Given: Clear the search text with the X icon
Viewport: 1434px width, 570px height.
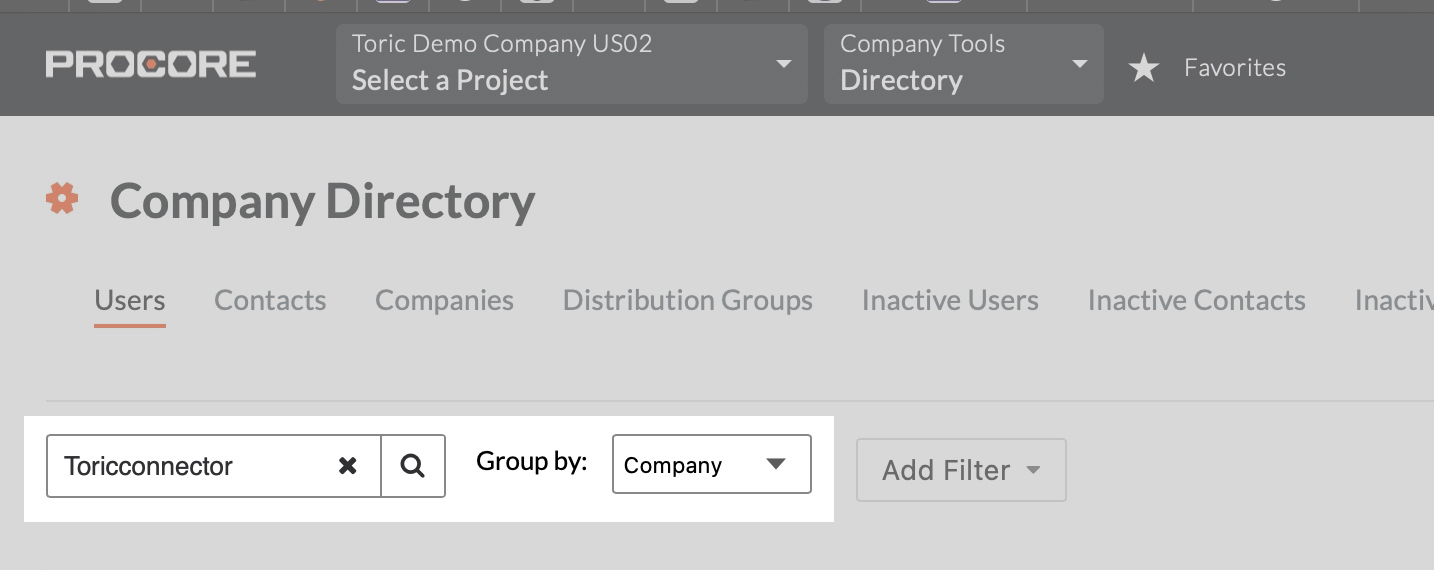Looking at the screenshot, I should coord(347,465).
